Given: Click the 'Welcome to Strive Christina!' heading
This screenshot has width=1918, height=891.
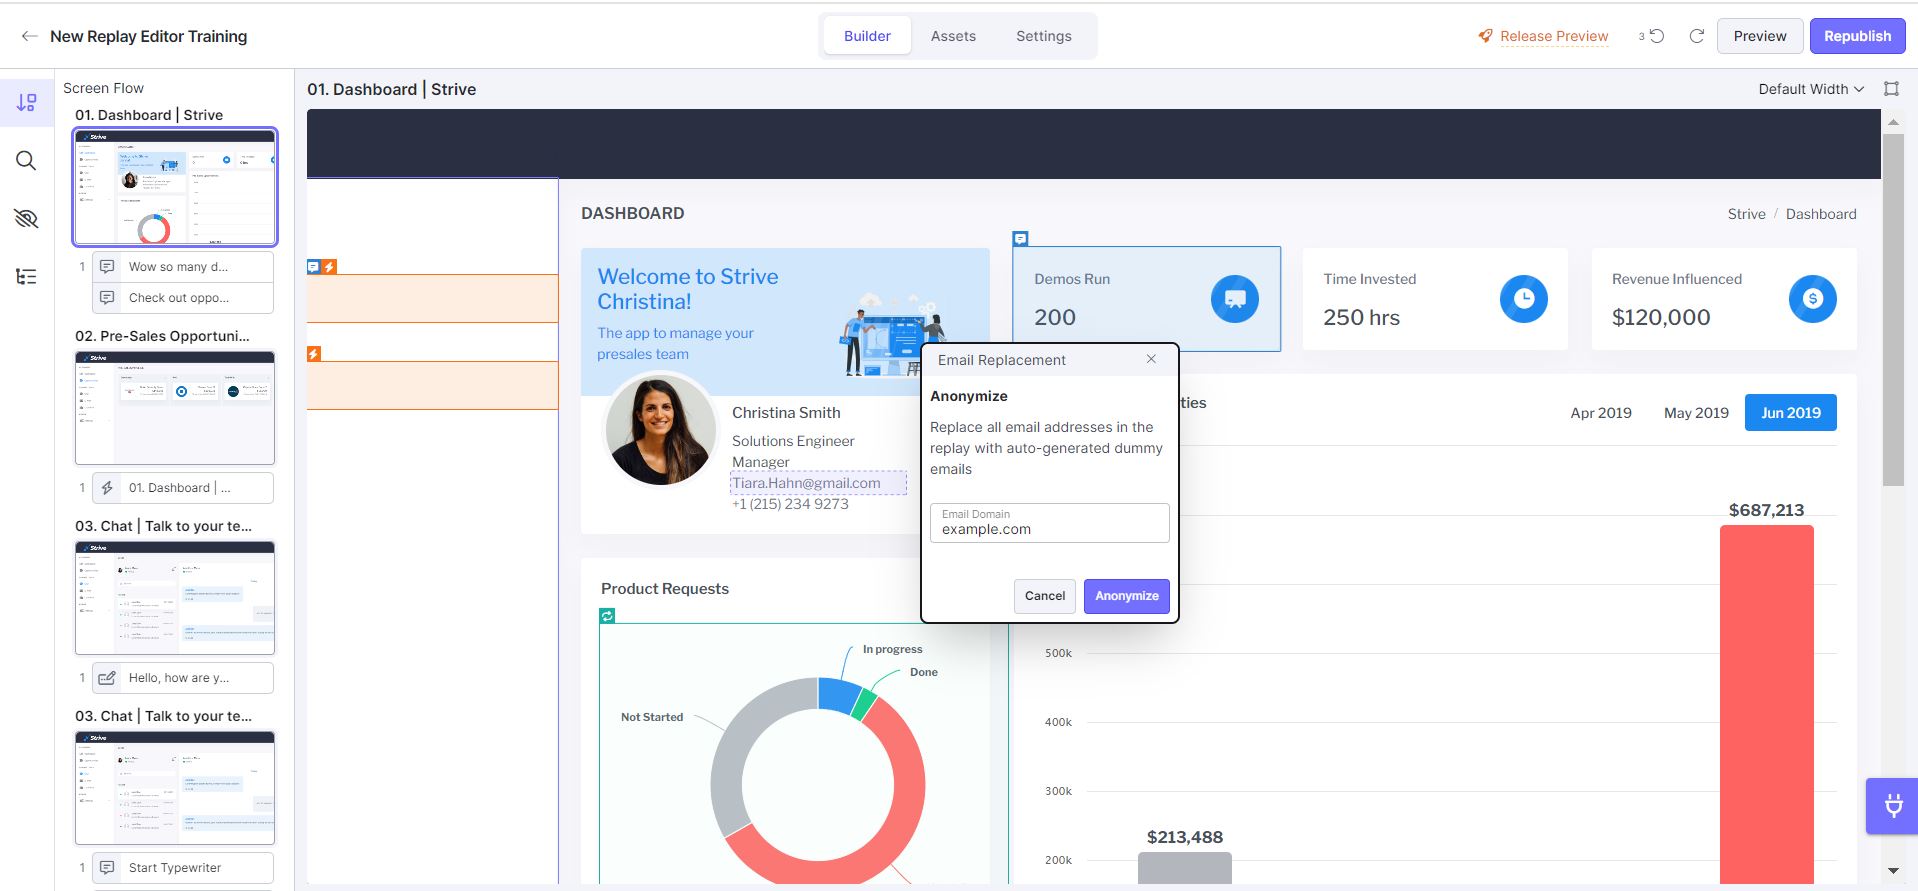Looking at the screenshot, I should 688,289.
